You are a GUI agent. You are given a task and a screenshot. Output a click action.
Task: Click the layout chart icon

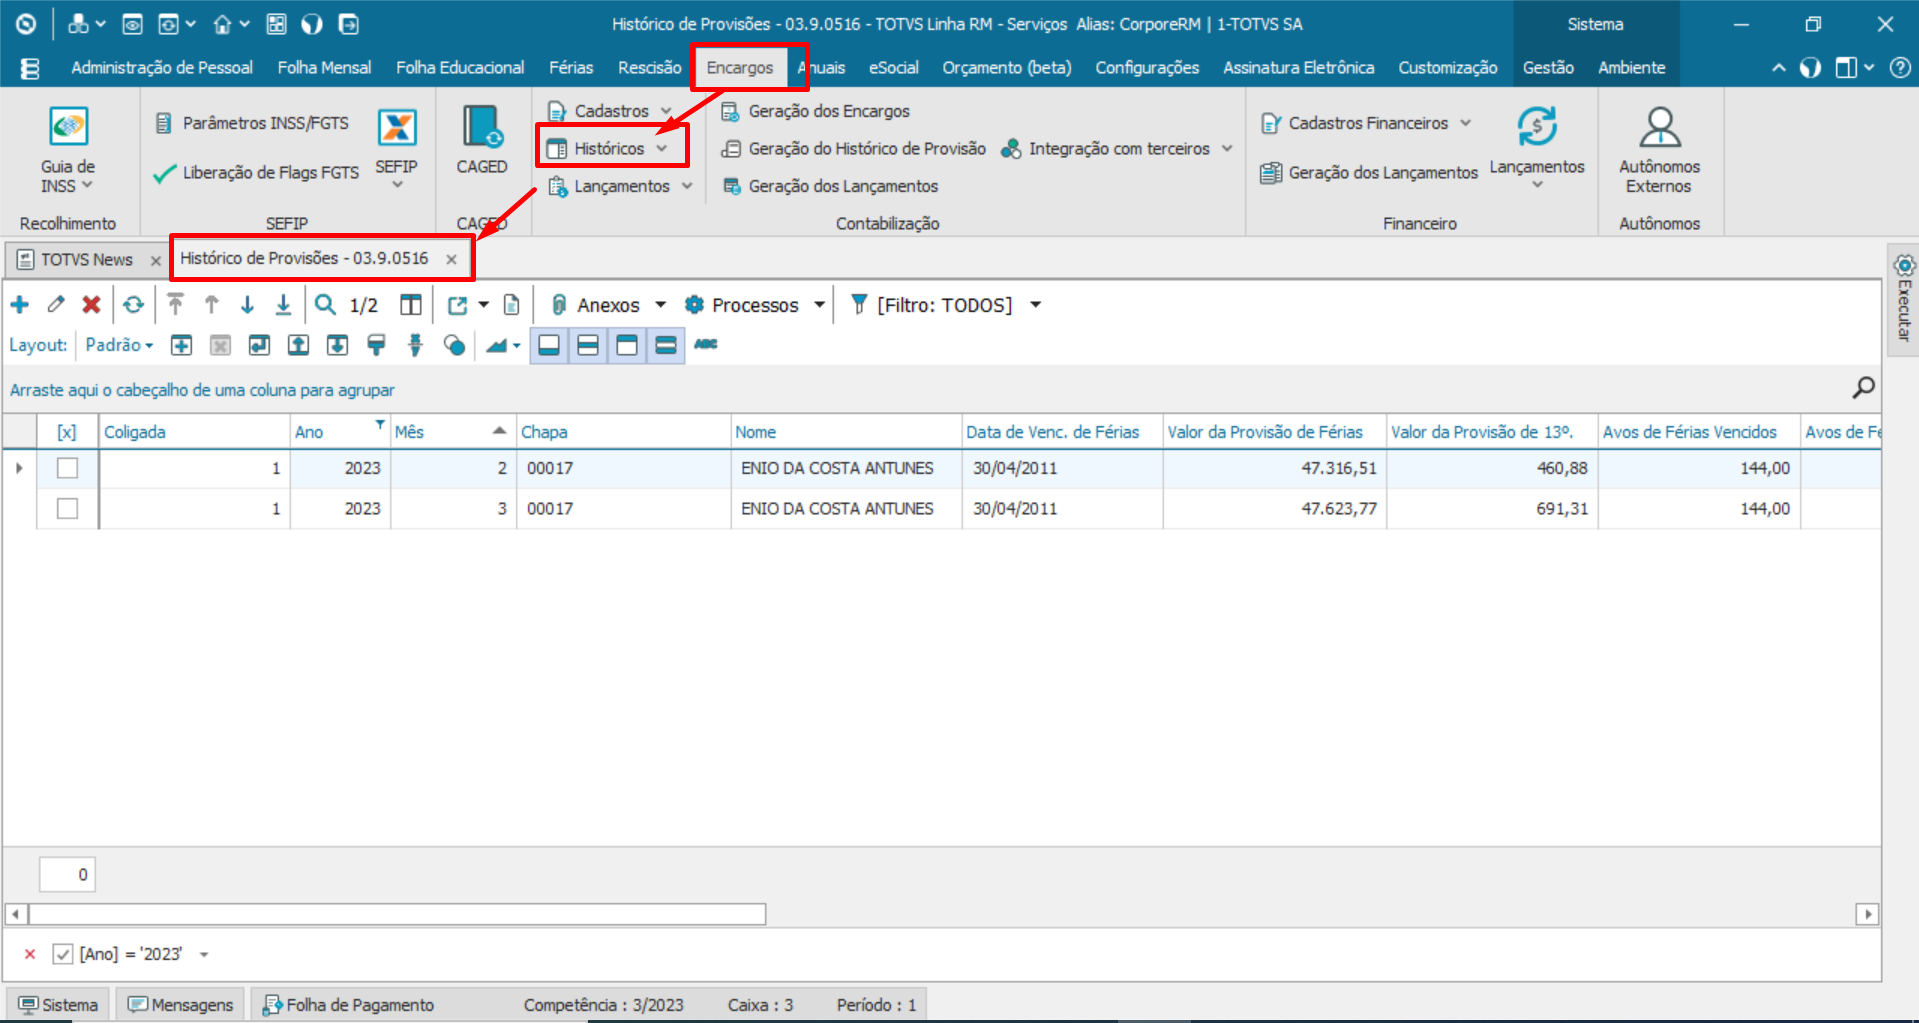coord(497,346)
